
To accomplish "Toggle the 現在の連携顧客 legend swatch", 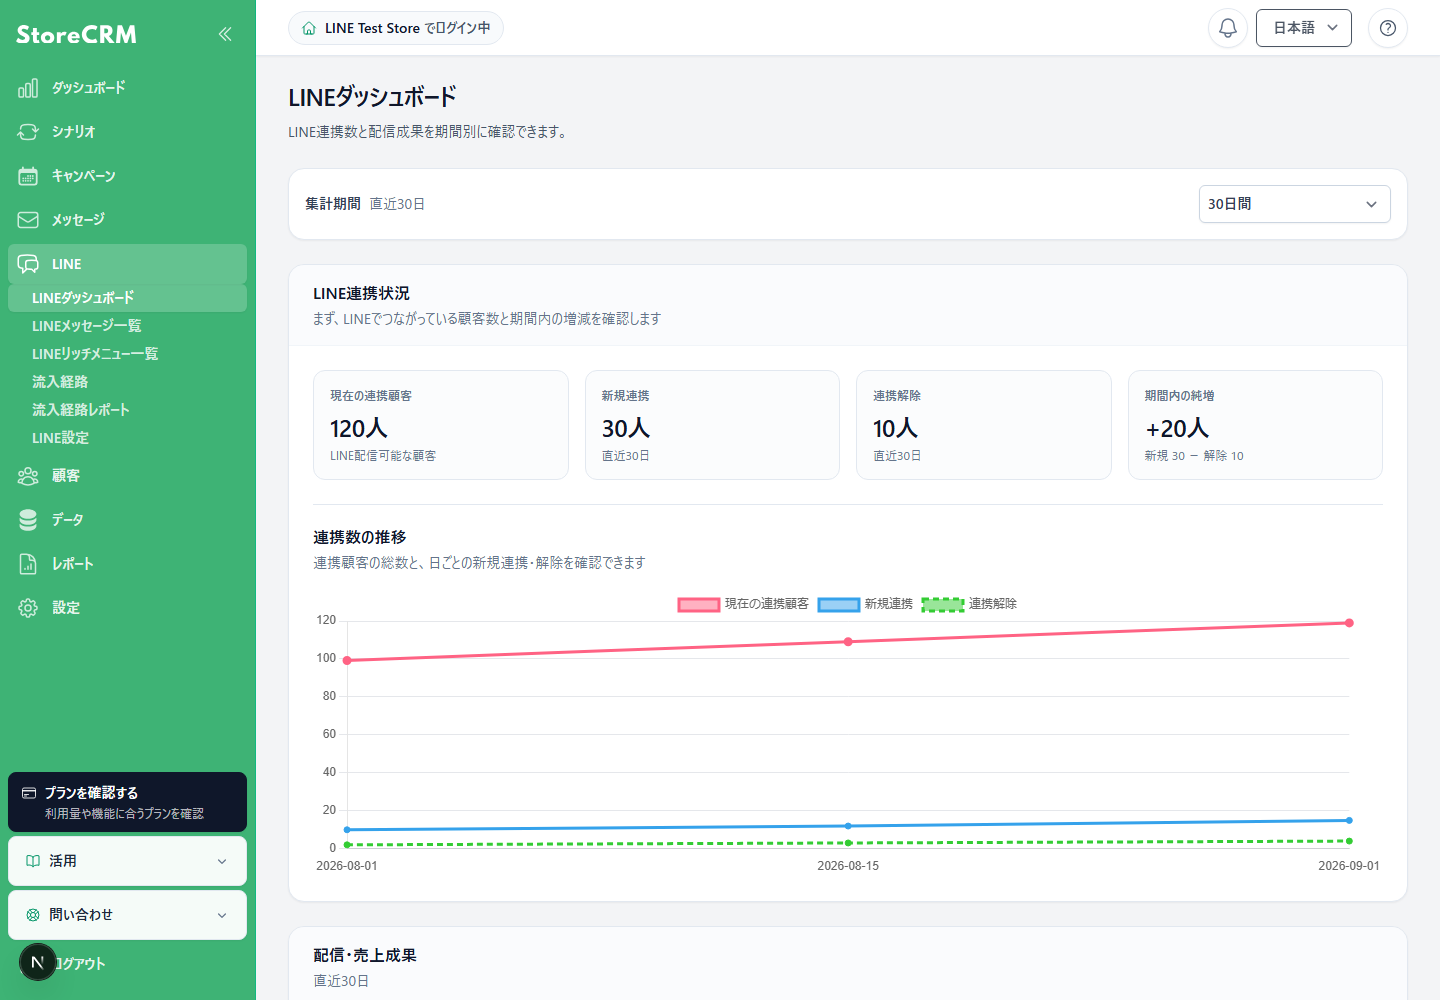I will click(x=699, y=604).
